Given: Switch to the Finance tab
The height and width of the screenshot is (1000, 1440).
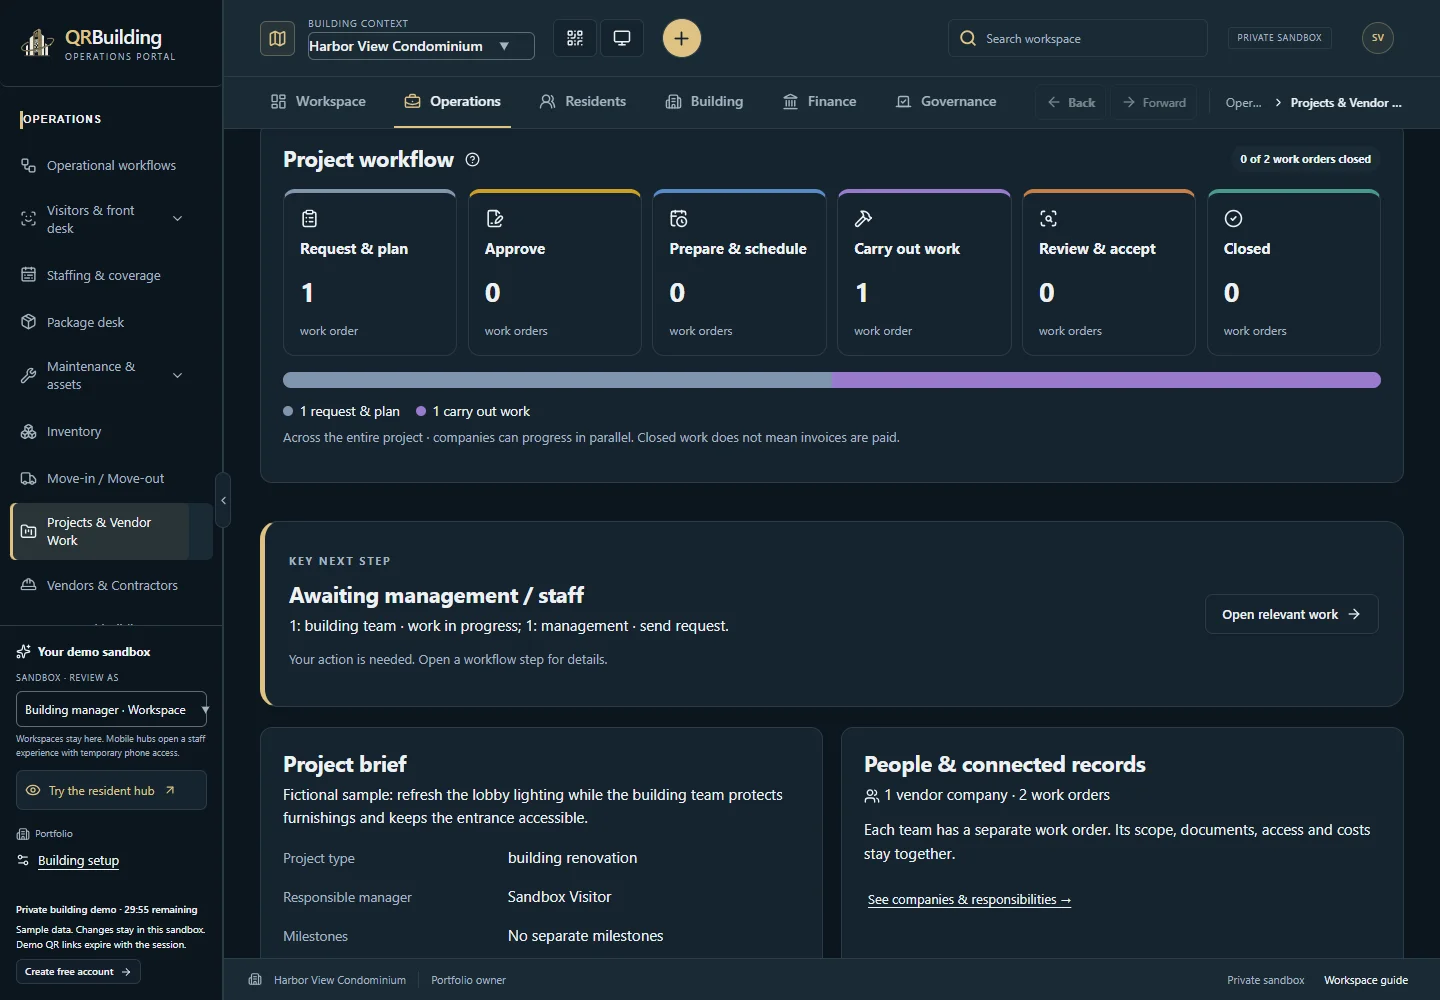Looking at the screenshot, I should coord(820,101).
